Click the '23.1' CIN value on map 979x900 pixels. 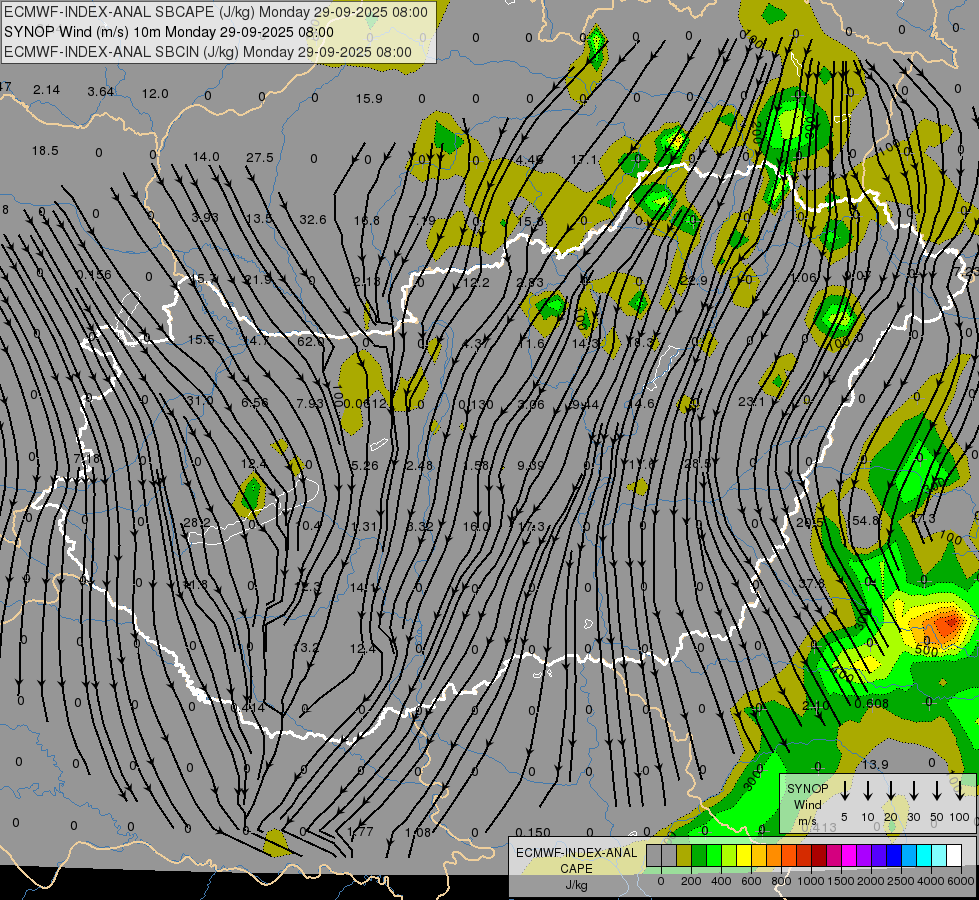pos(751,402)
